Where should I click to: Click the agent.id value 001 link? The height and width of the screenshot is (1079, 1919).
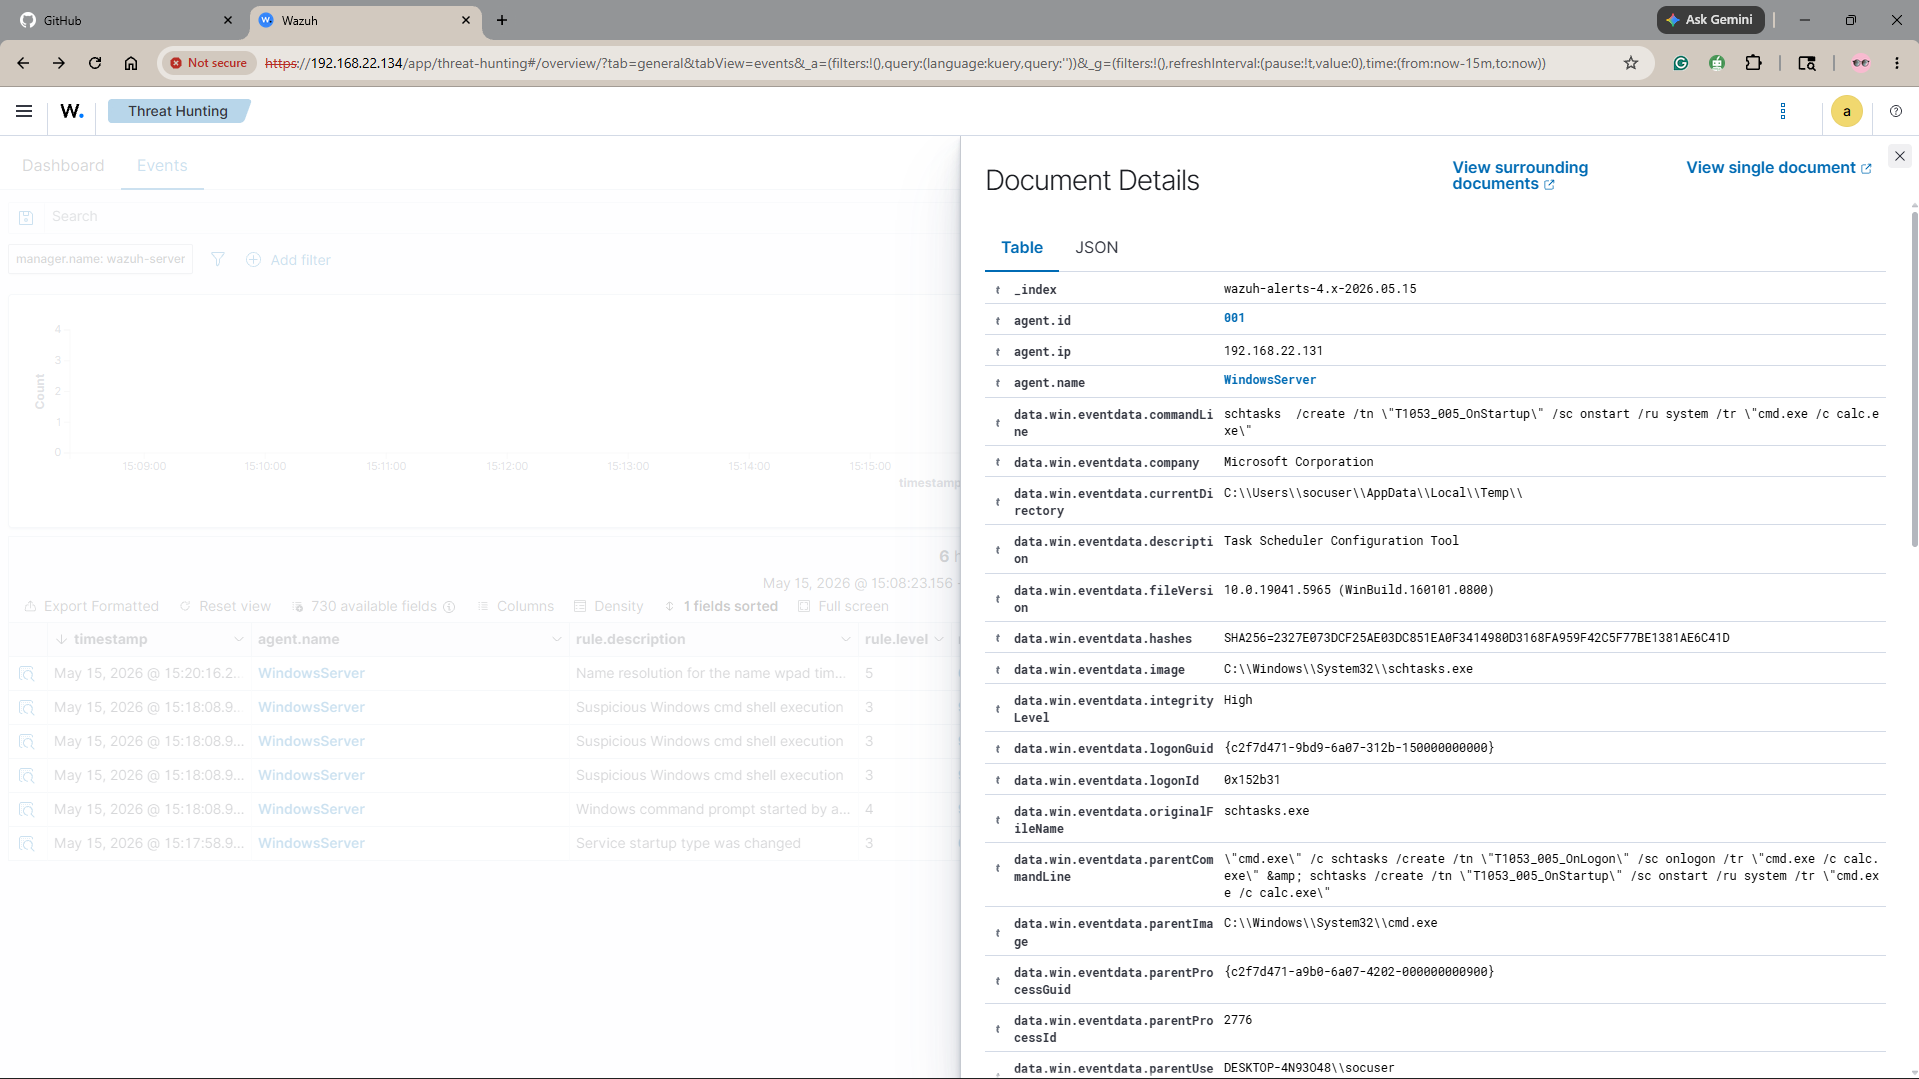point(1234,318)
